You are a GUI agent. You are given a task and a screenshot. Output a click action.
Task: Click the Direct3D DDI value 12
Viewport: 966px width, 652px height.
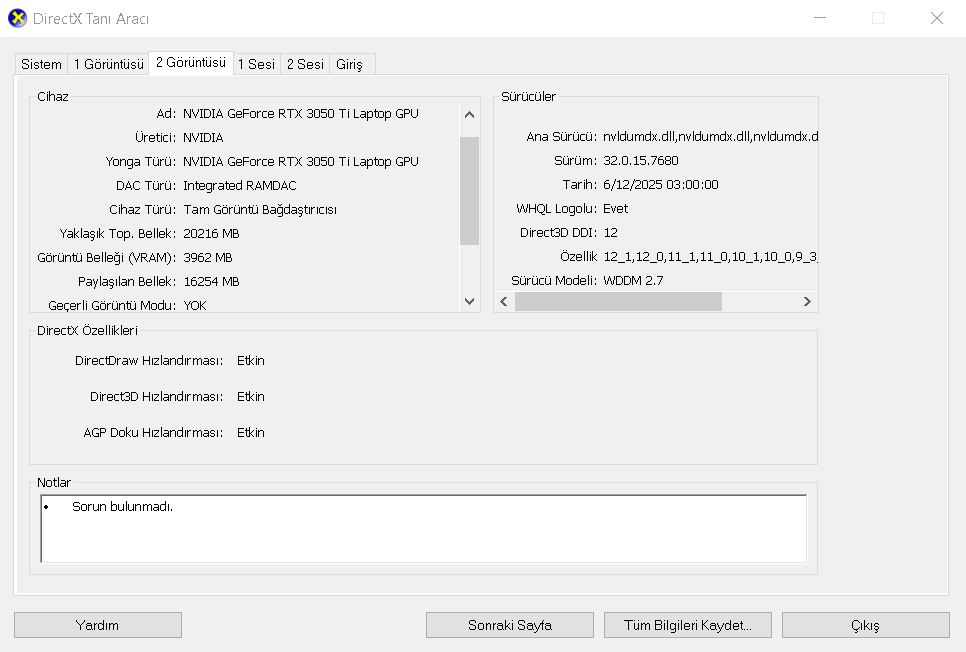pyautogui.click(x=611, y=233)
